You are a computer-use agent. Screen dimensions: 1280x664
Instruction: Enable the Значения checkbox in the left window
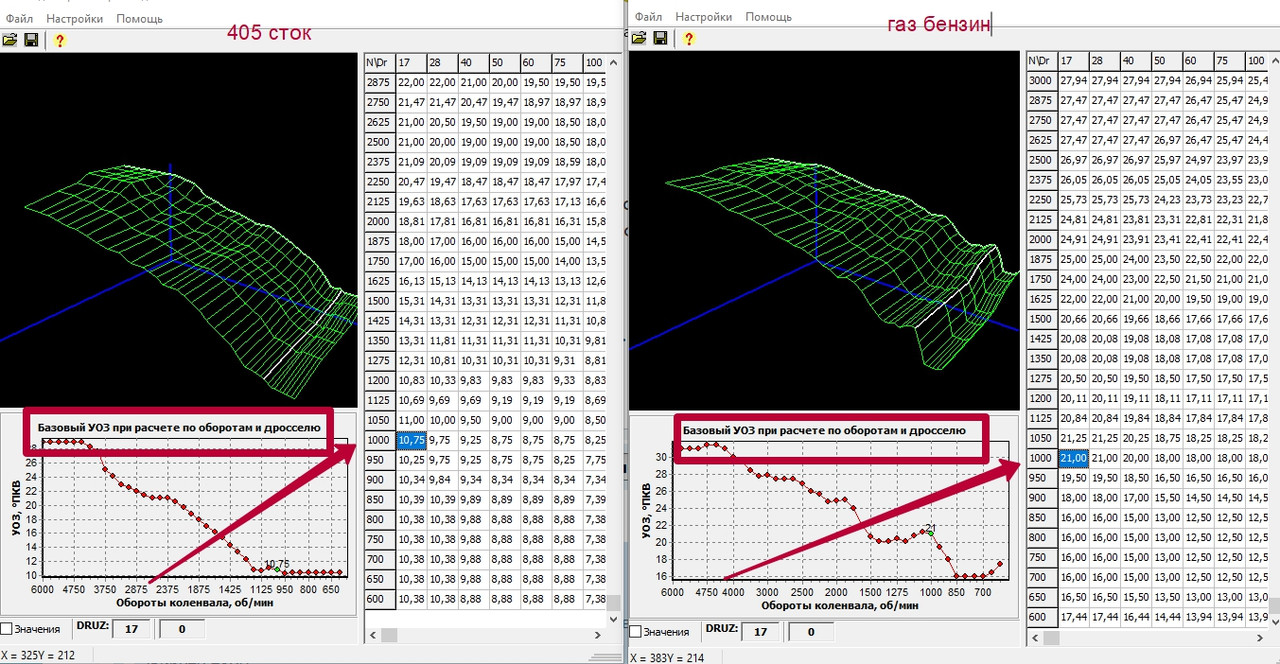click(x=7, y=629)
